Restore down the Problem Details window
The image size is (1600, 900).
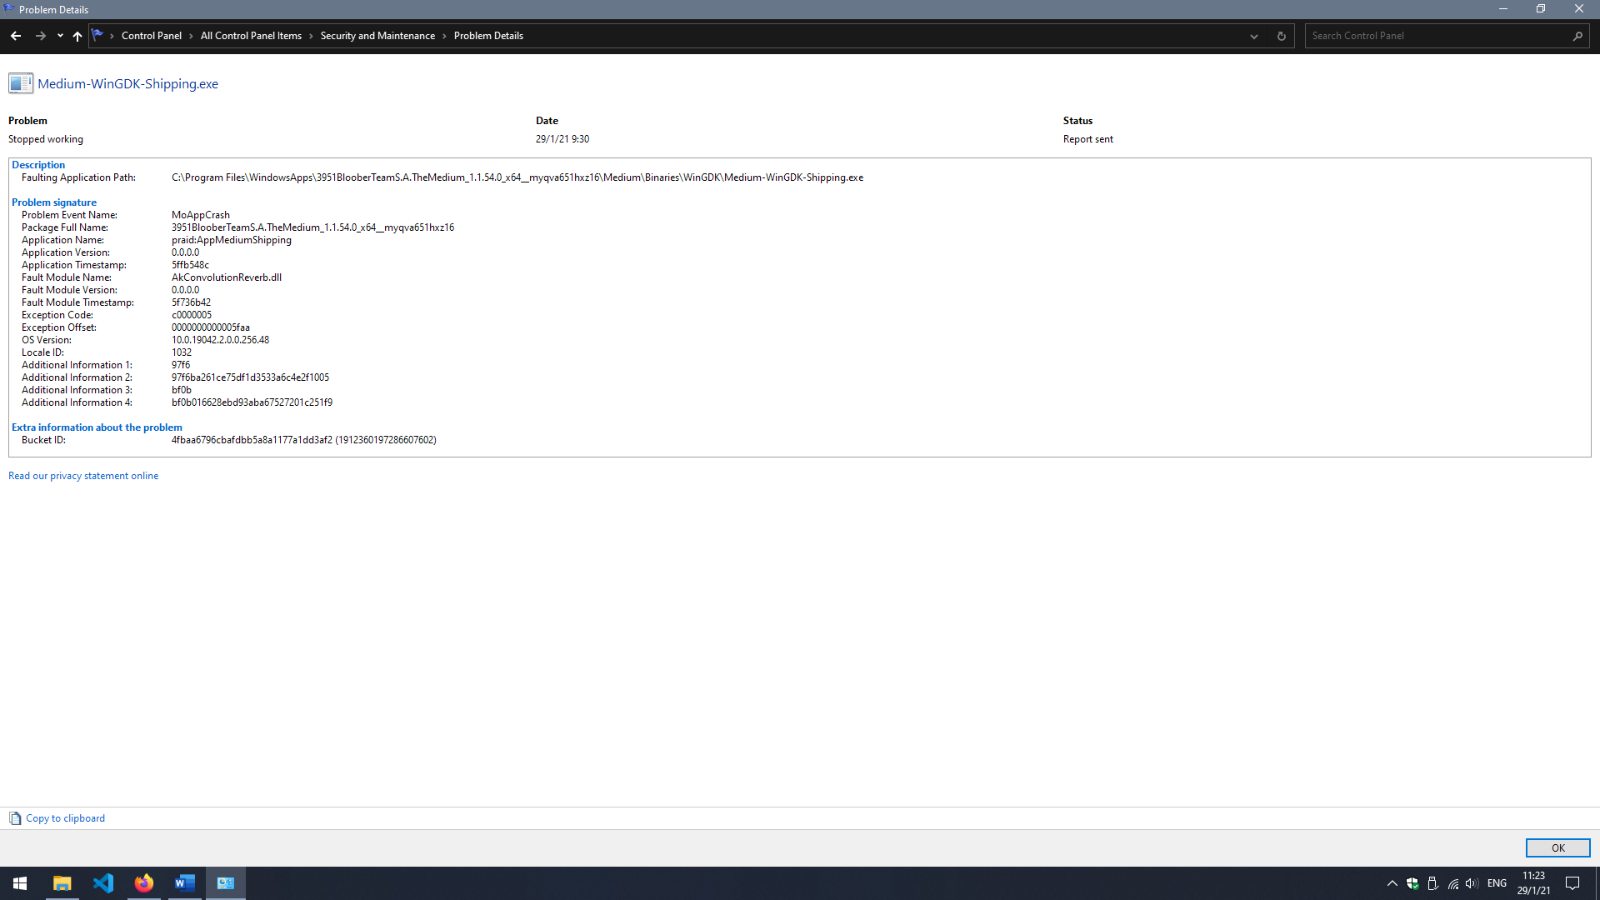1541,9
